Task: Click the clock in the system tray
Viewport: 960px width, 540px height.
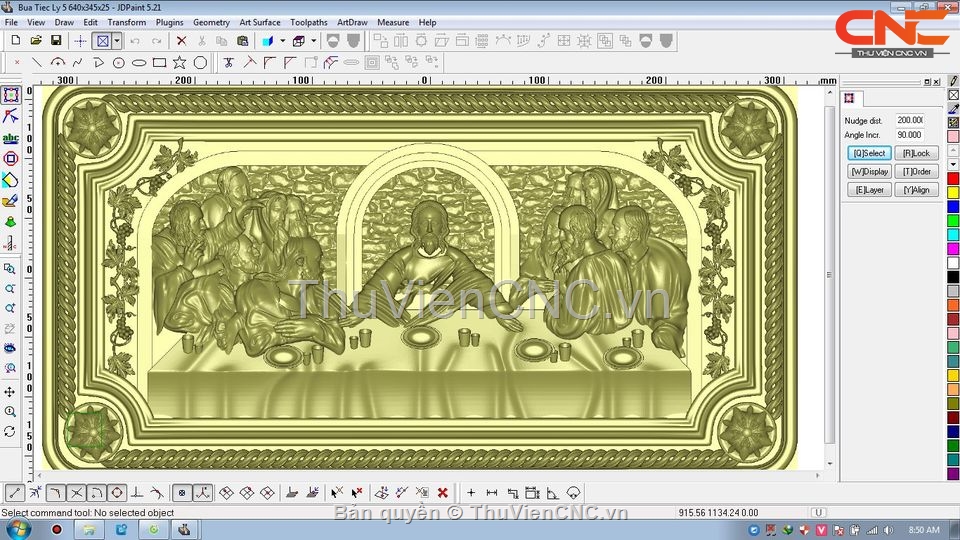Action: (x=924, y=530)
